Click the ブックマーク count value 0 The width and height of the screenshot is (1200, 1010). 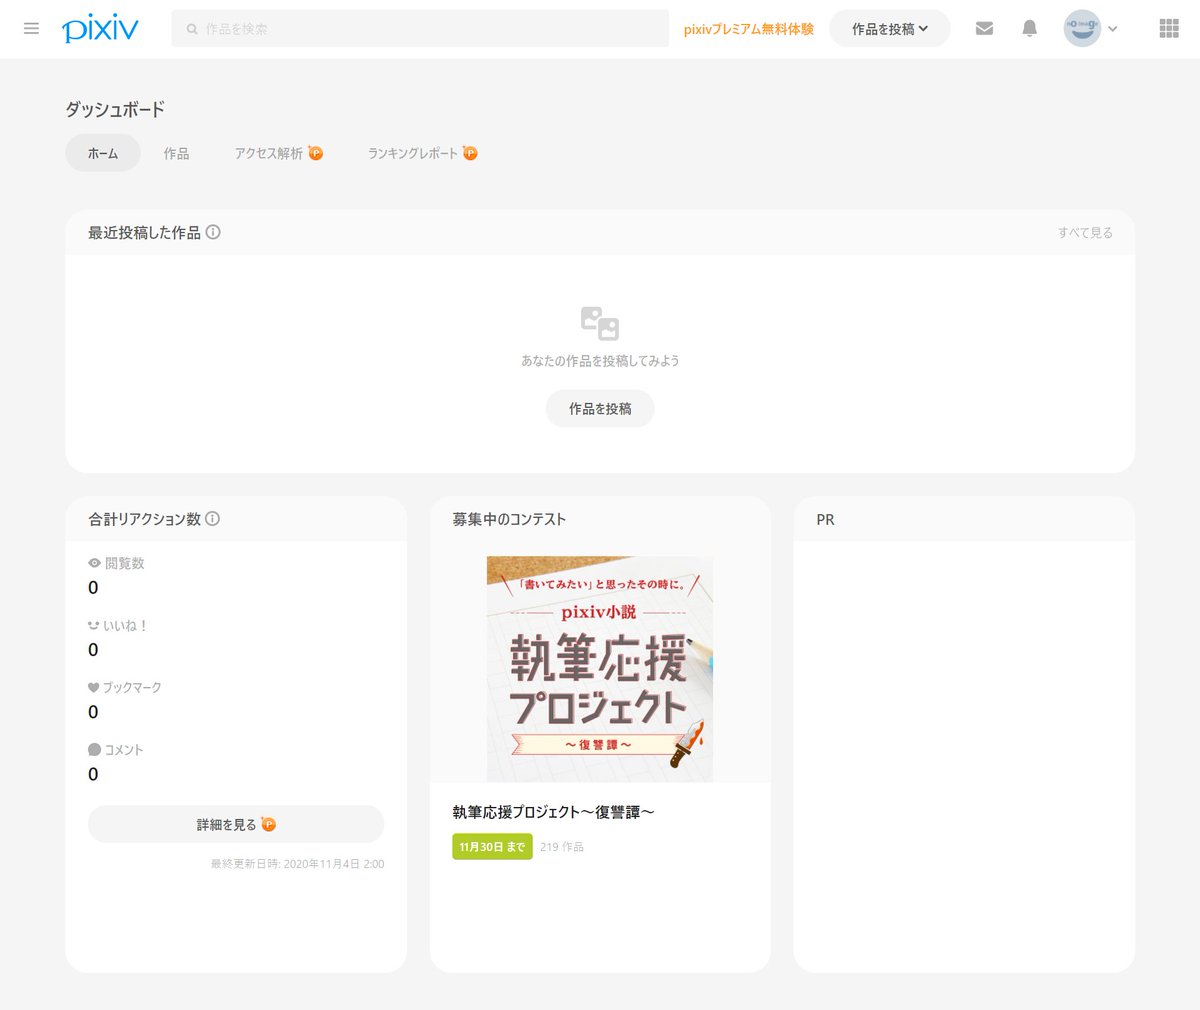click(93, 711)
